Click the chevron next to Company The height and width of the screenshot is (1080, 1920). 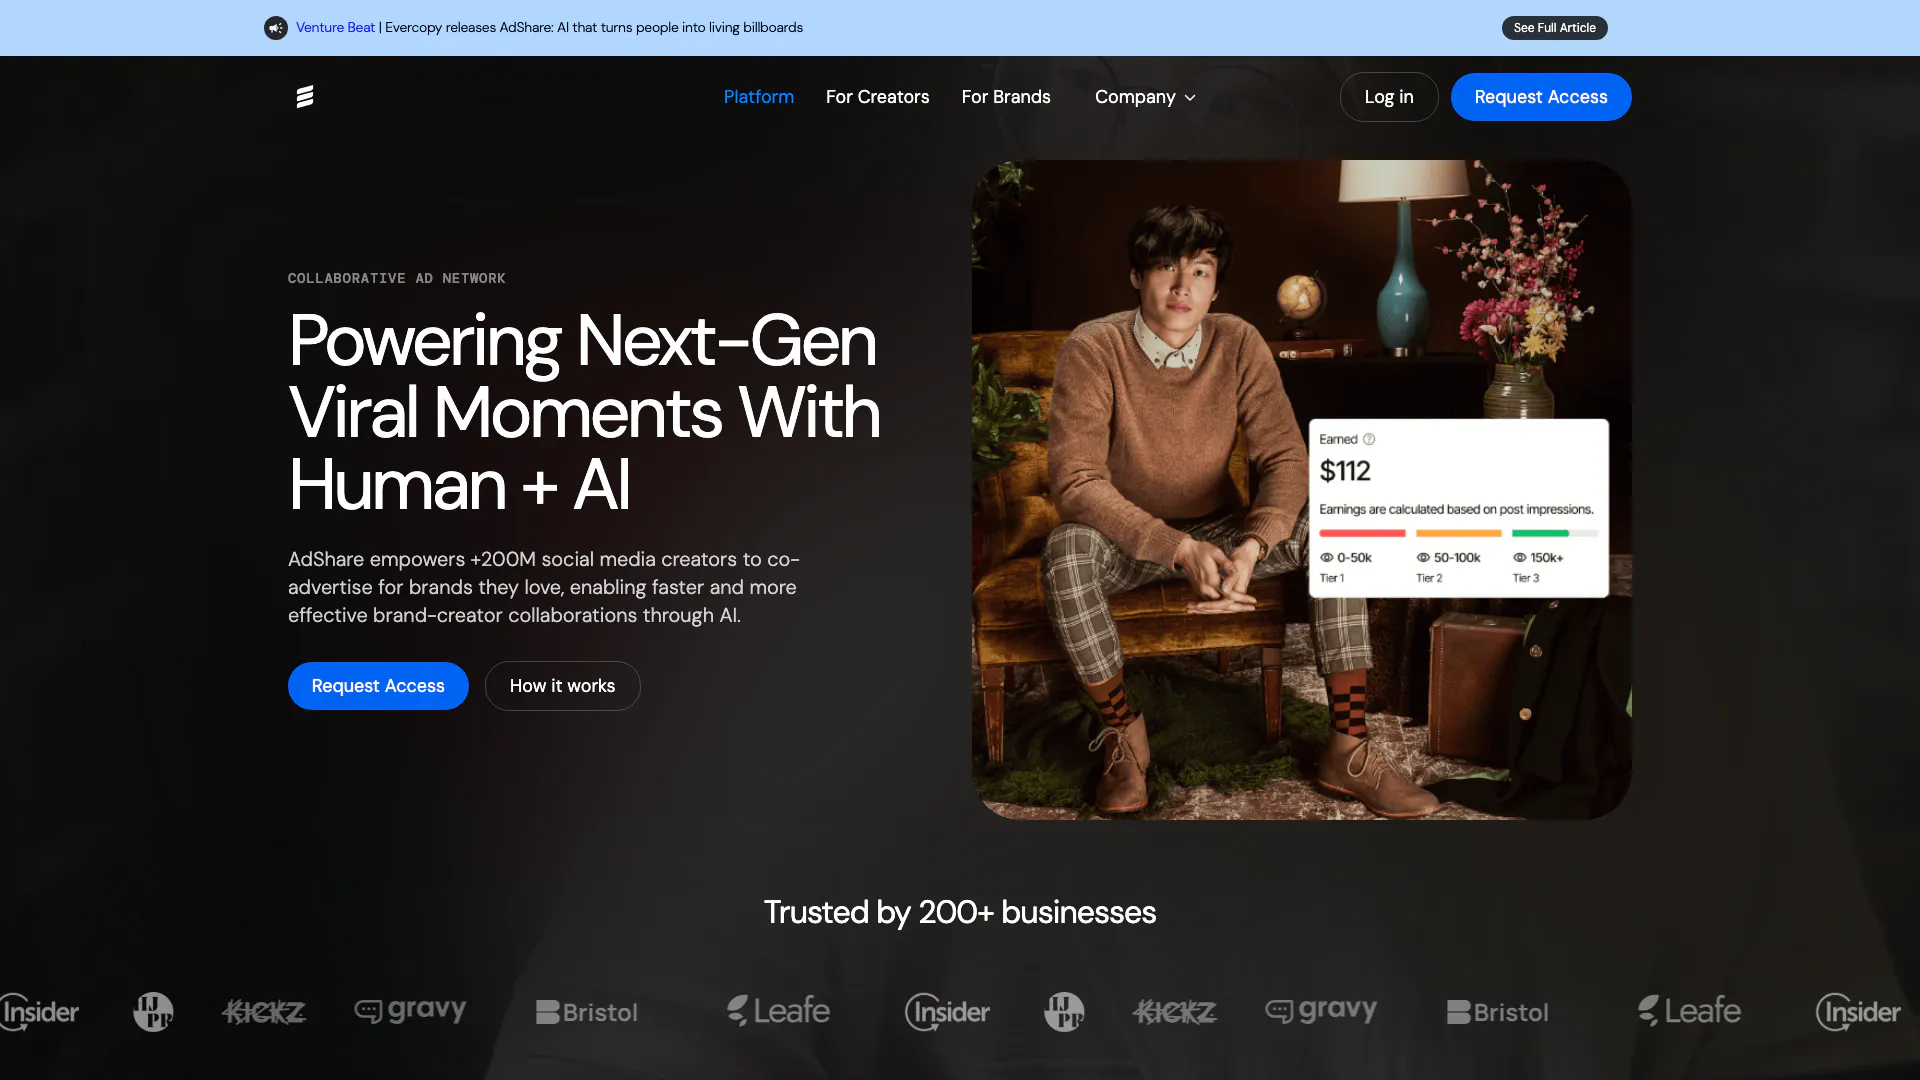[1190, 98]
